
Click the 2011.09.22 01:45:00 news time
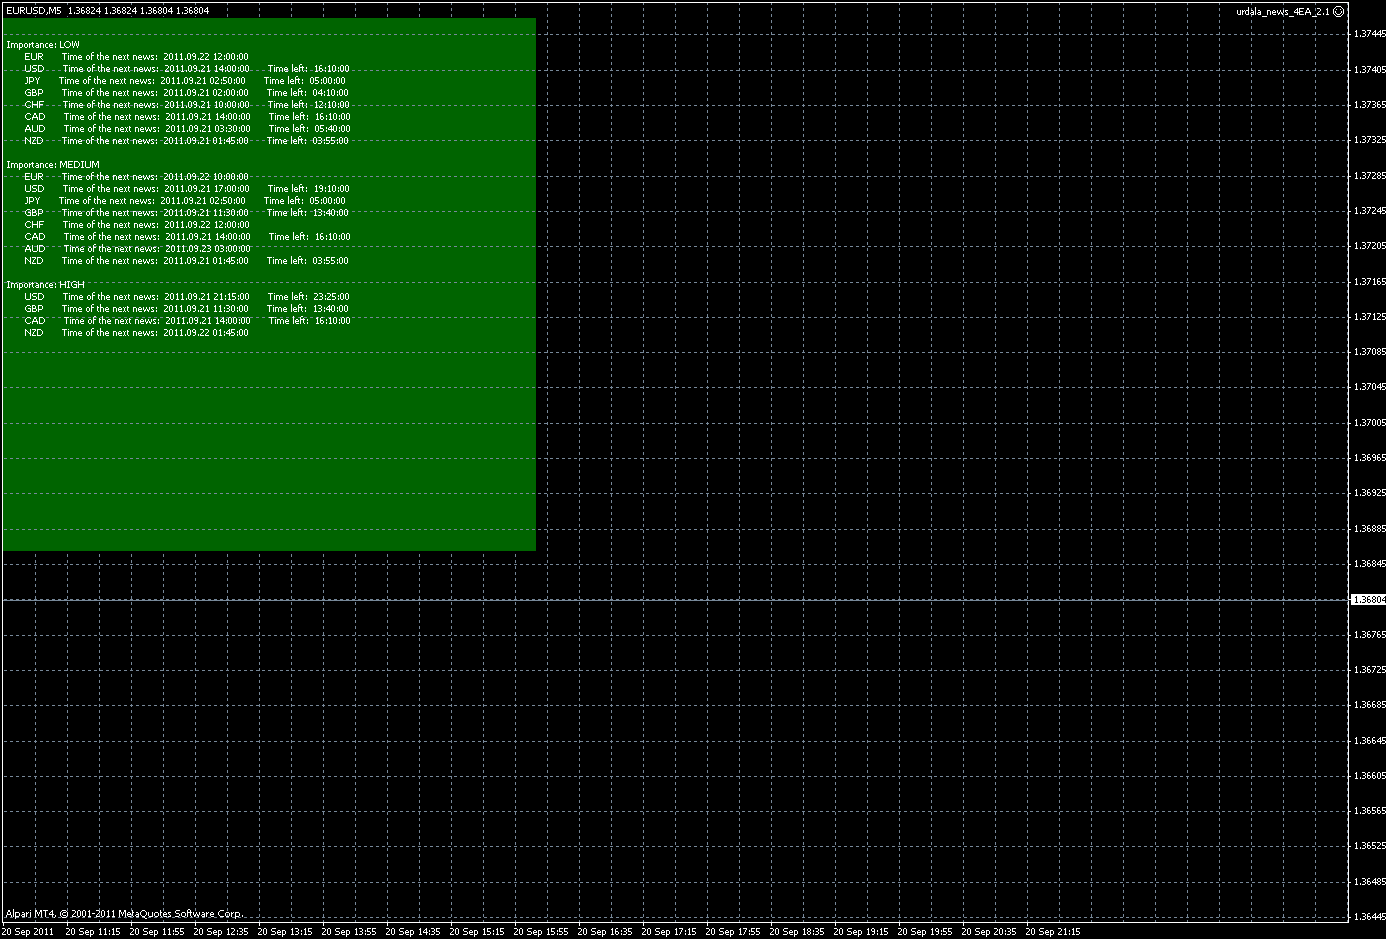tap(206, 333)
